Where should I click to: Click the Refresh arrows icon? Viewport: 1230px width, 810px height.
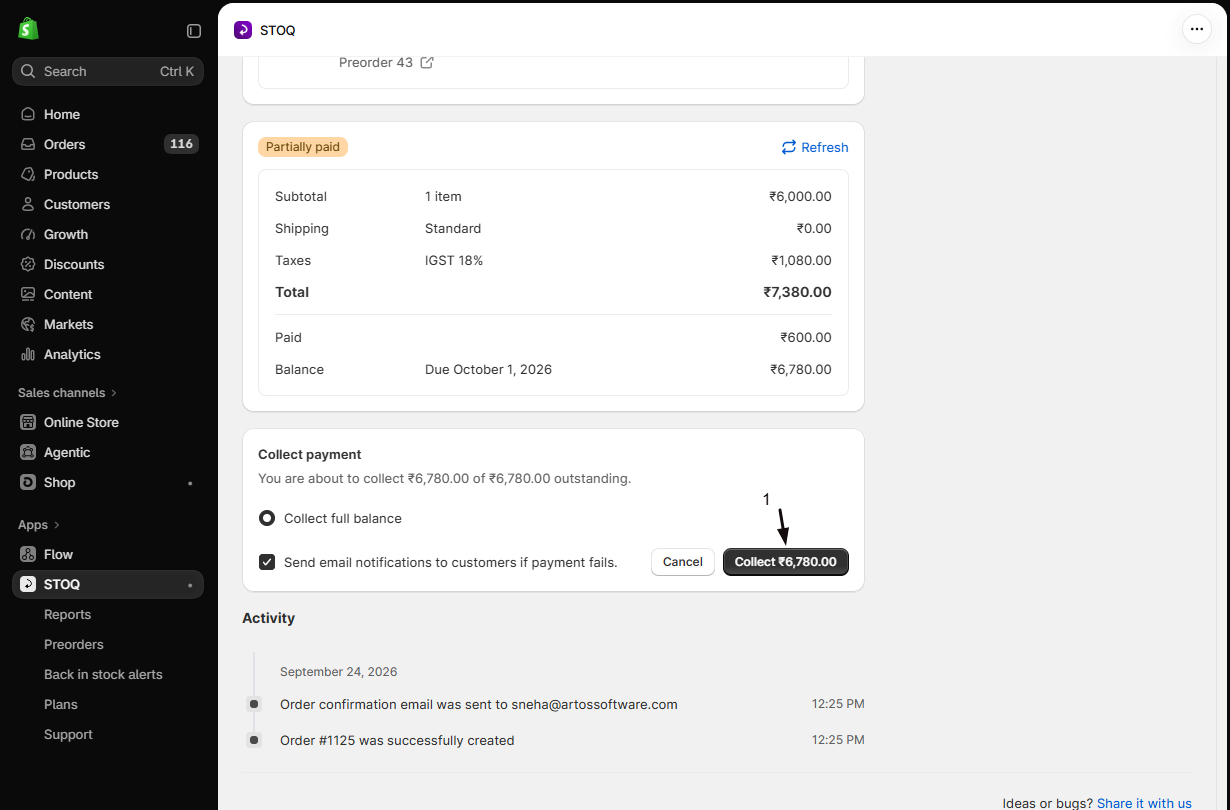789,147
